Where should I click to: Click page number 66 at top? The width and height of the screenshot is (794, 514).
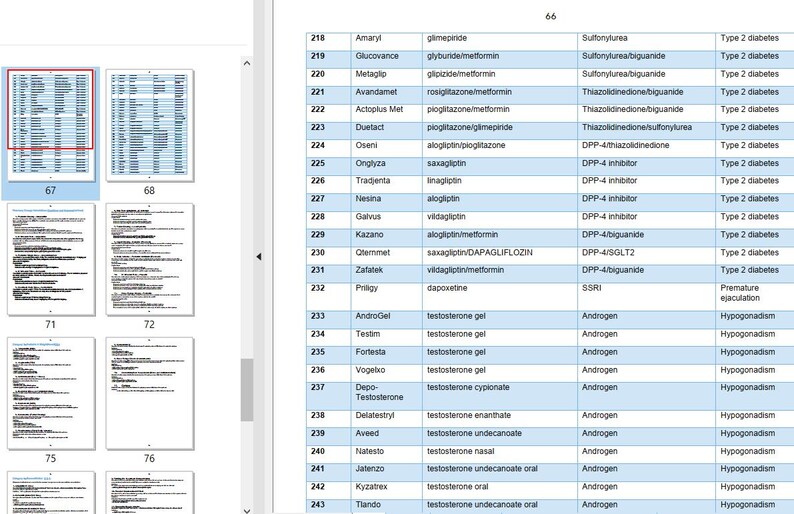click(x=550, y=17)
